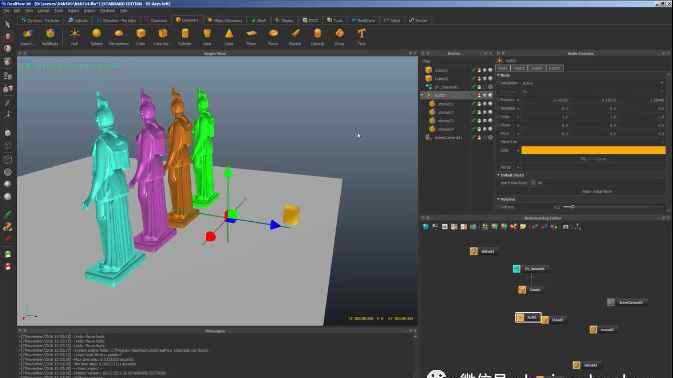Create a Text object
The height and width of the screenshot is (378, 673).
361,36
